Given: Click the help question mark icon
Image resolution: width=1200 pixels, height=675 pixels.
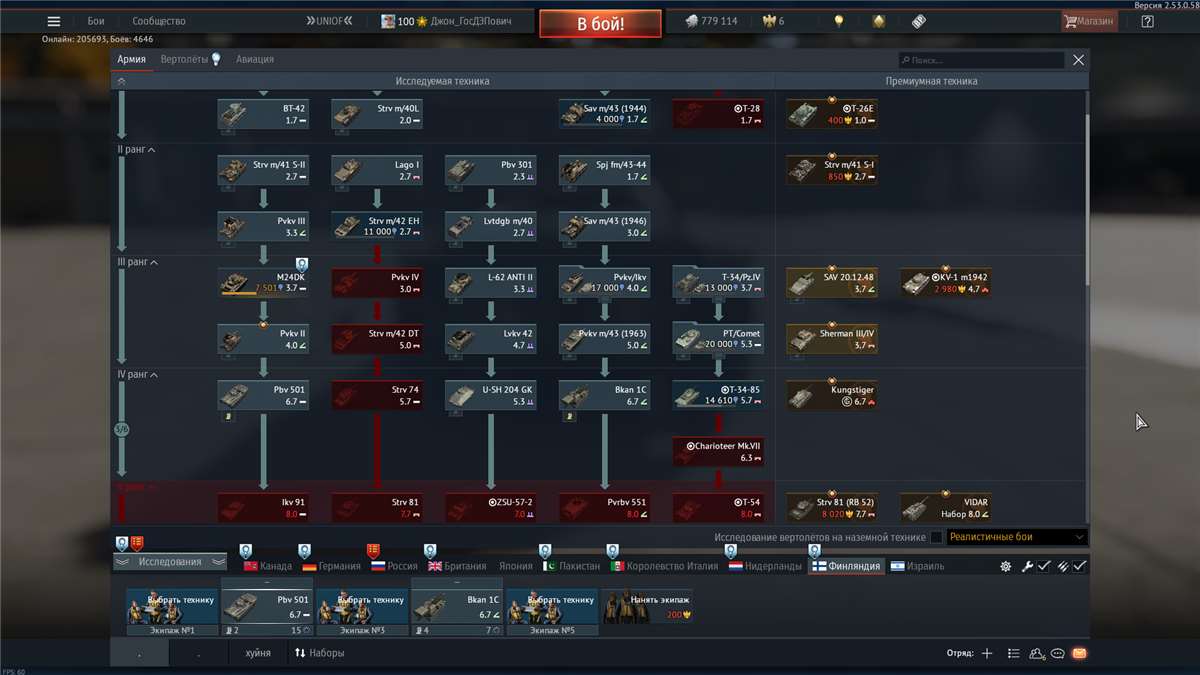Looking at the screenshot, I should pos(1148,21).
